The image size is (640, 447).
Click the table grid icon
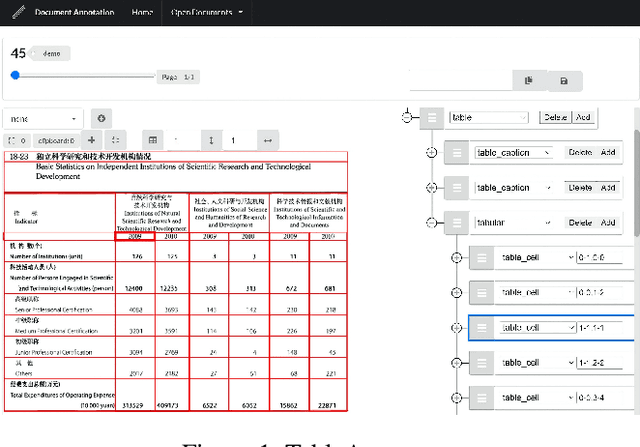click(x=153, y=141)
